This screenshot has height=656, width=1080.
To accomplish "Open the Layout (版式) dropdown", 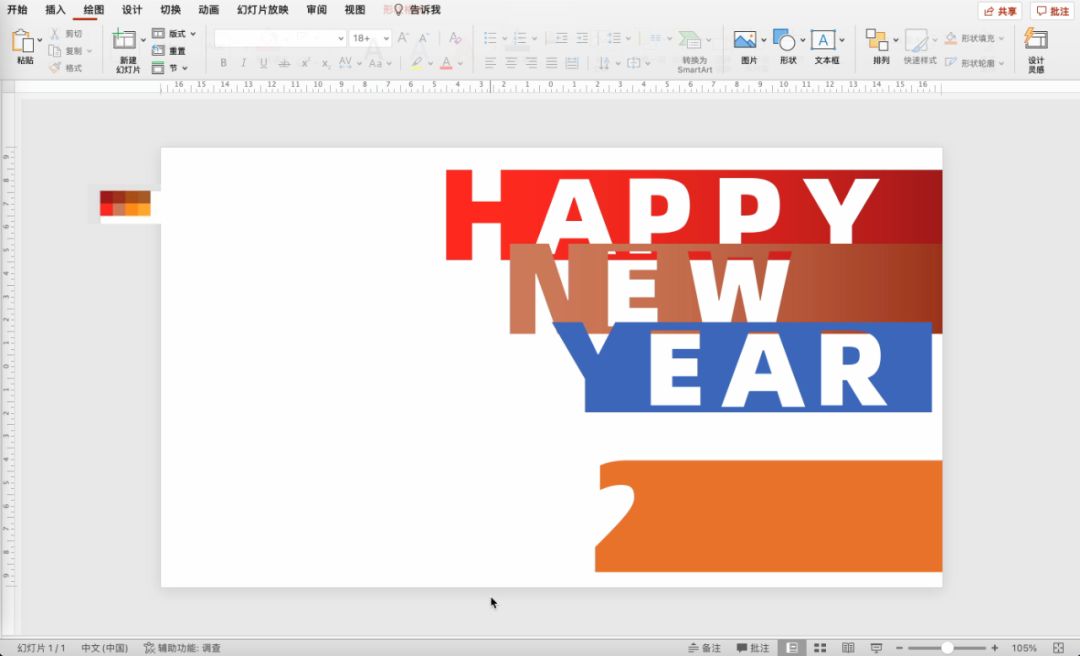I will coord(176,34).
